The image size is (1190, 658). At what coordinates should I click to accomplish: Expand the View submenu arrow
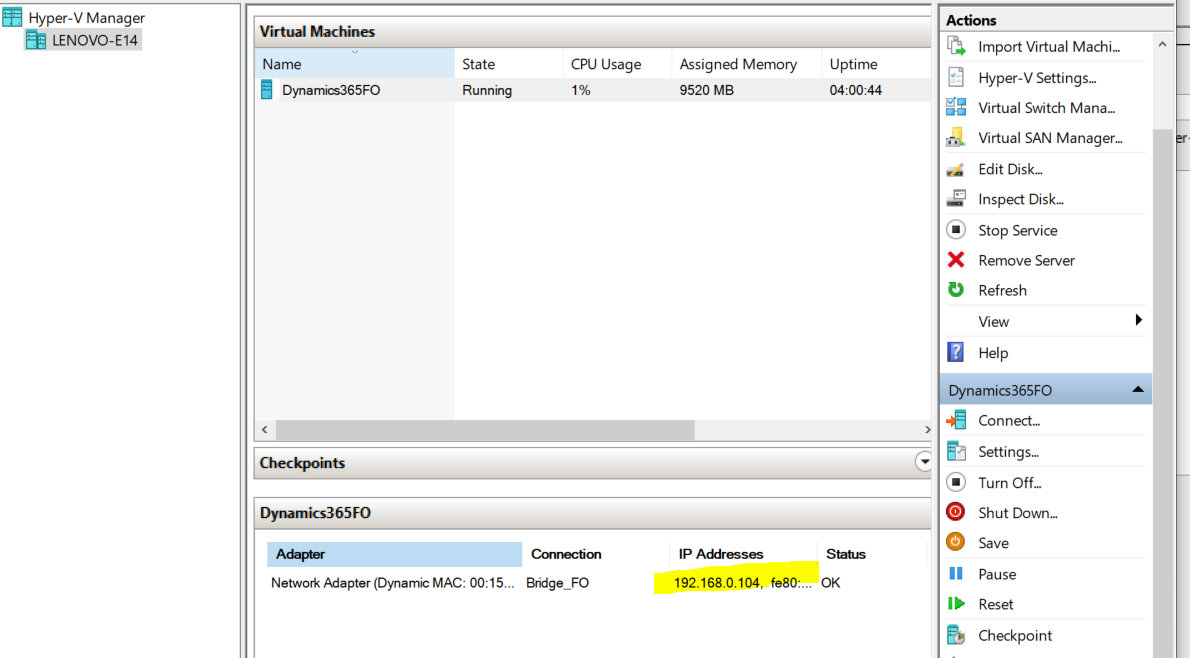tap(1138, 320)
